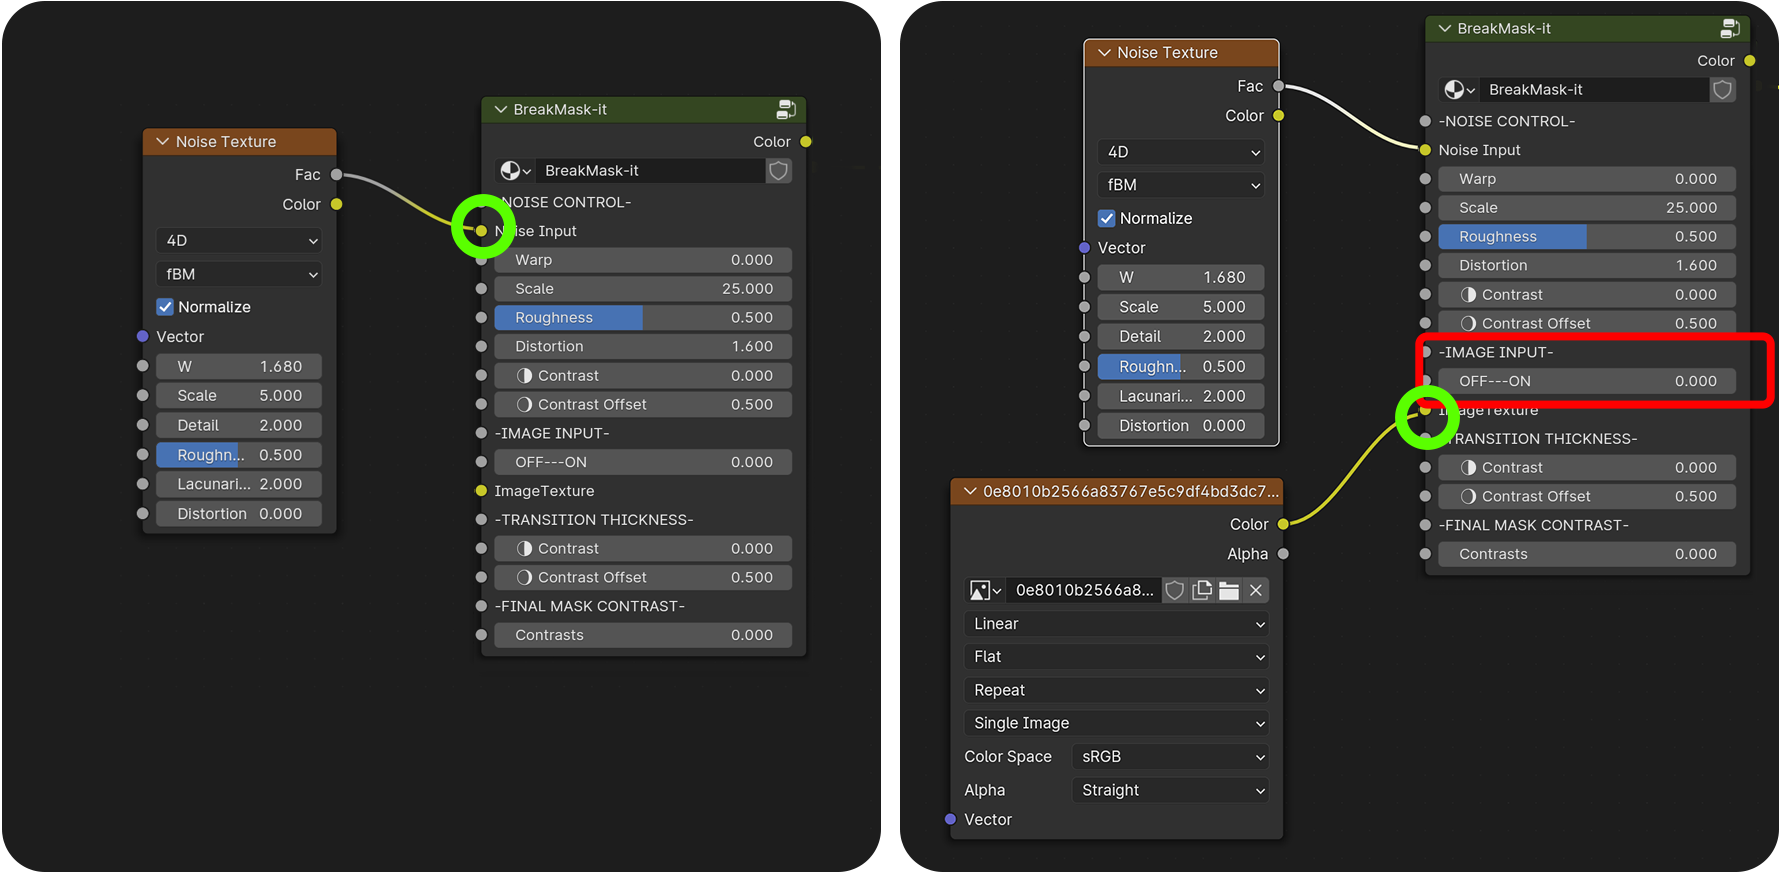The image size is (1787, 874).
Task: Collapse the image texture node via header chevron
Action: tap(969, 491)
